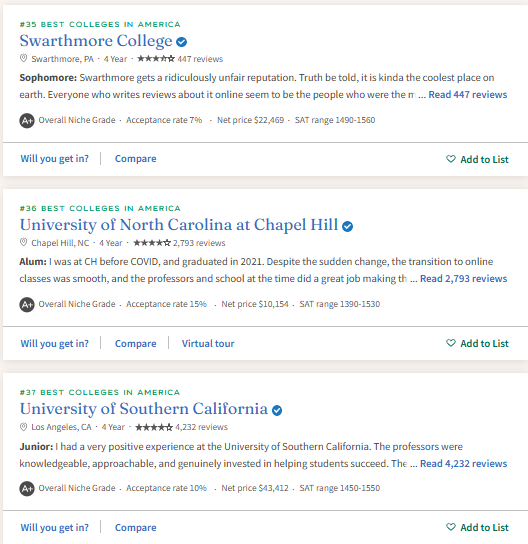Viewport: 528px width, 544px height.
Task: Open Swarthmore College profile title
Action: pyautogui.click(x=96, y=41)
